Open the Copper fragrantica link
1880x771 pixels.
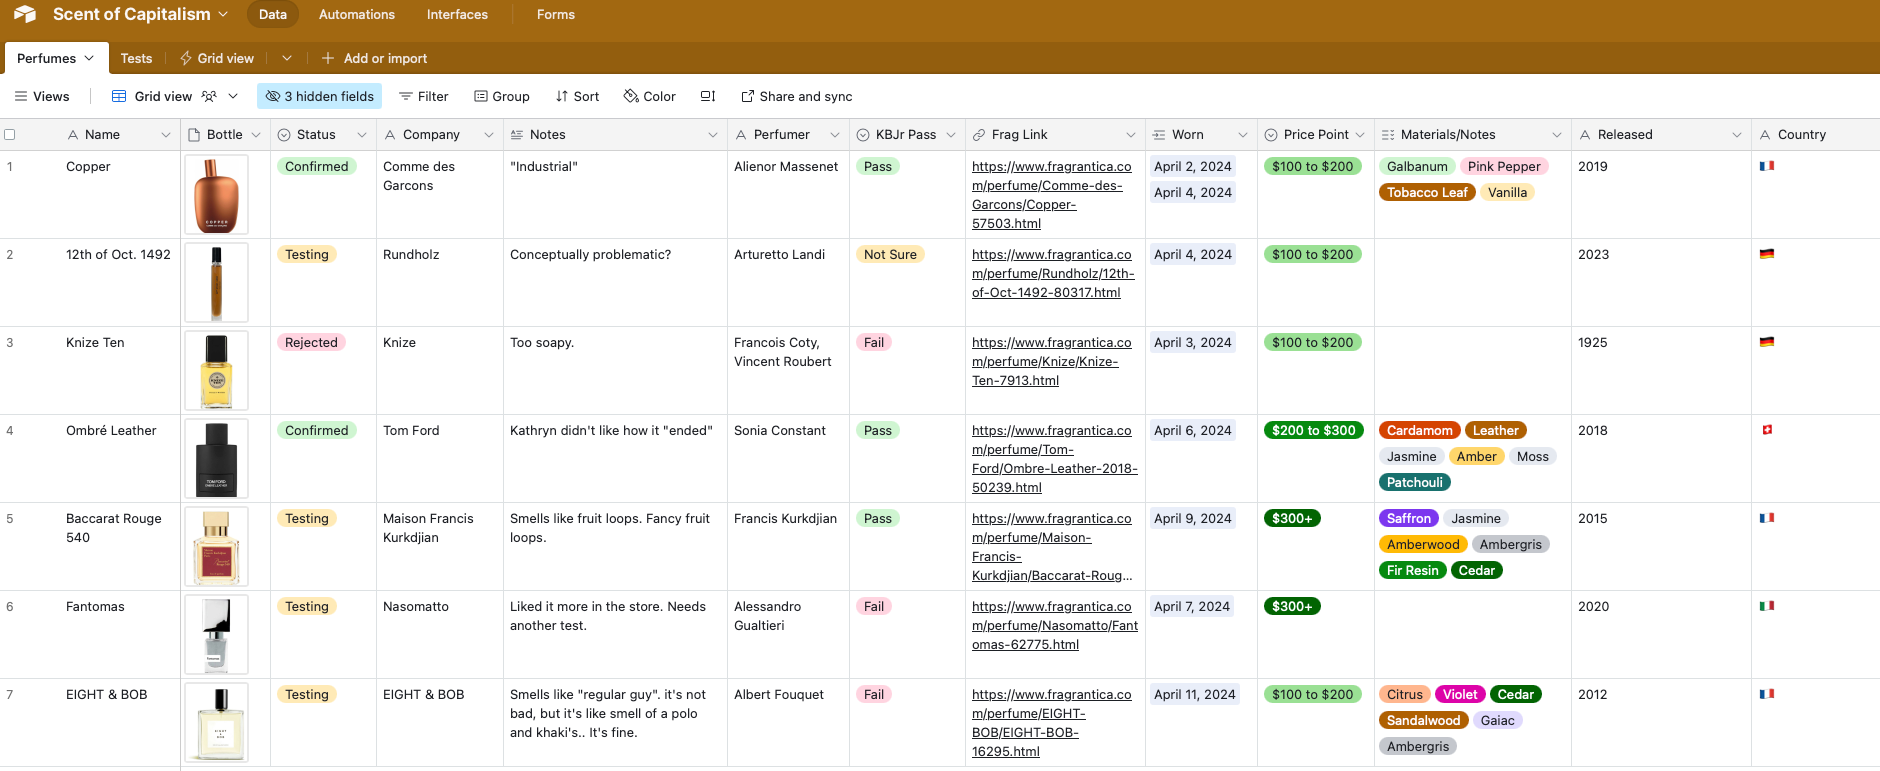click(1052, 195)
